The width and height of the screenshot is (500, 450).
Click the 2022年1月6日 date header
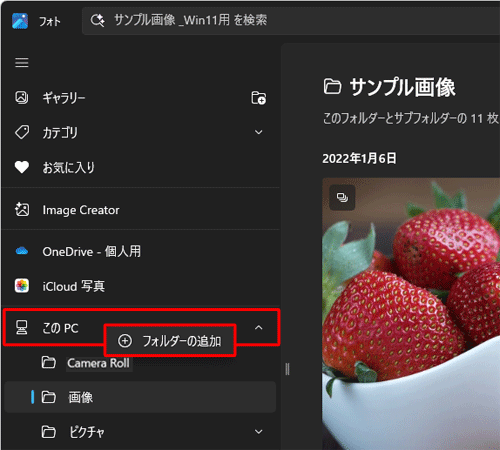[x=359, y=158]
